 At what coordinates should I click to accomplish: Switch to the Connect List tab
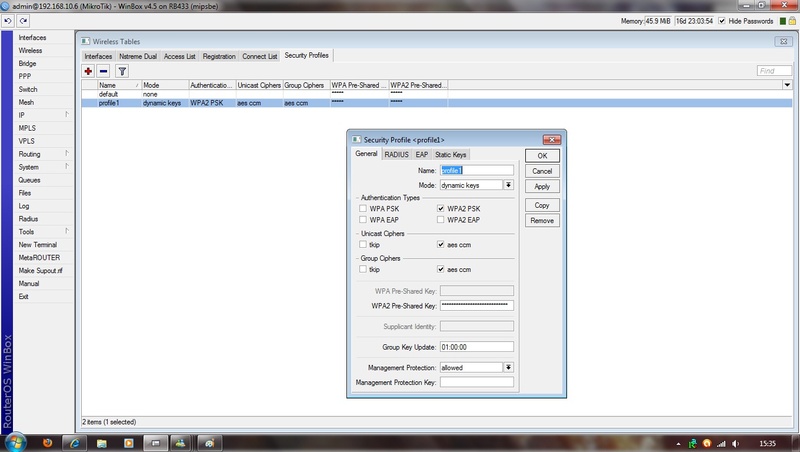[260, 56]
